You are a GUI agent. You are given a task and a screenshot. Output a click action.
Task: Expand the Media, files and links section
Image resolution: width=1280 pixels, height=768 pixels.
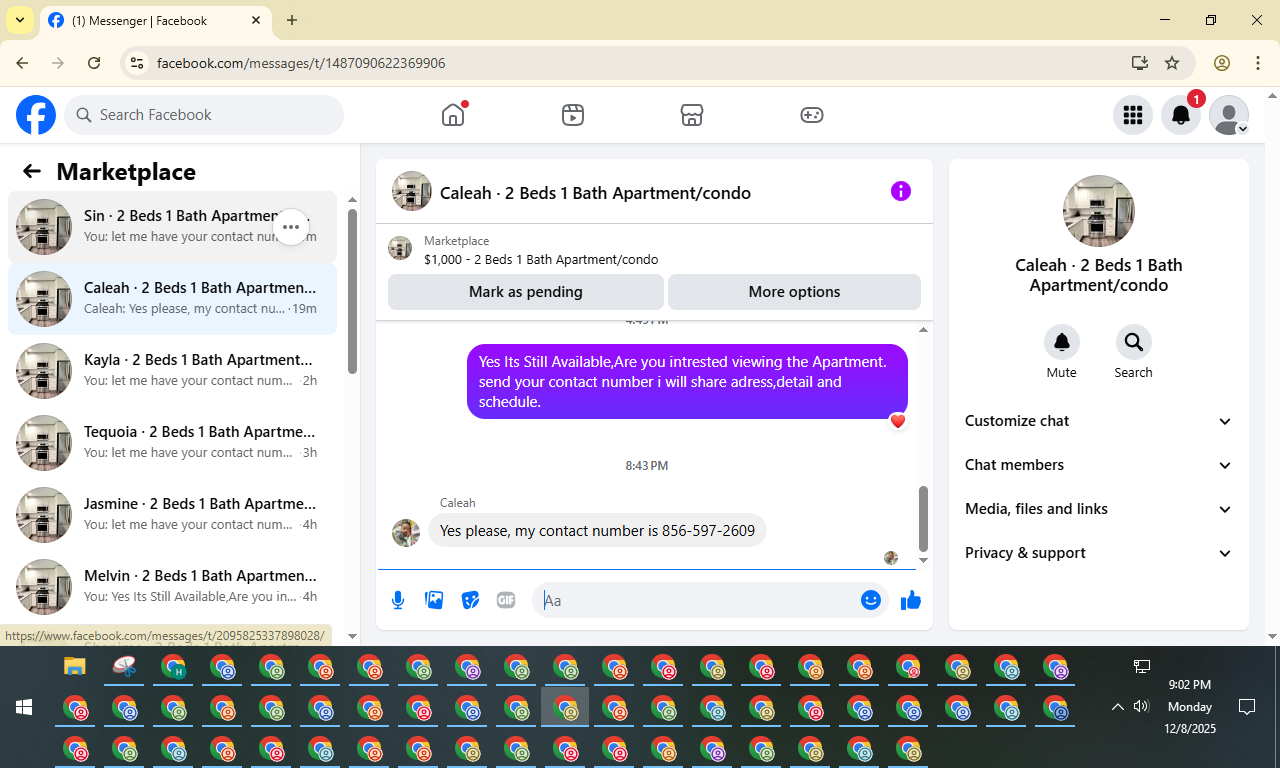[x=1099, y=509]
